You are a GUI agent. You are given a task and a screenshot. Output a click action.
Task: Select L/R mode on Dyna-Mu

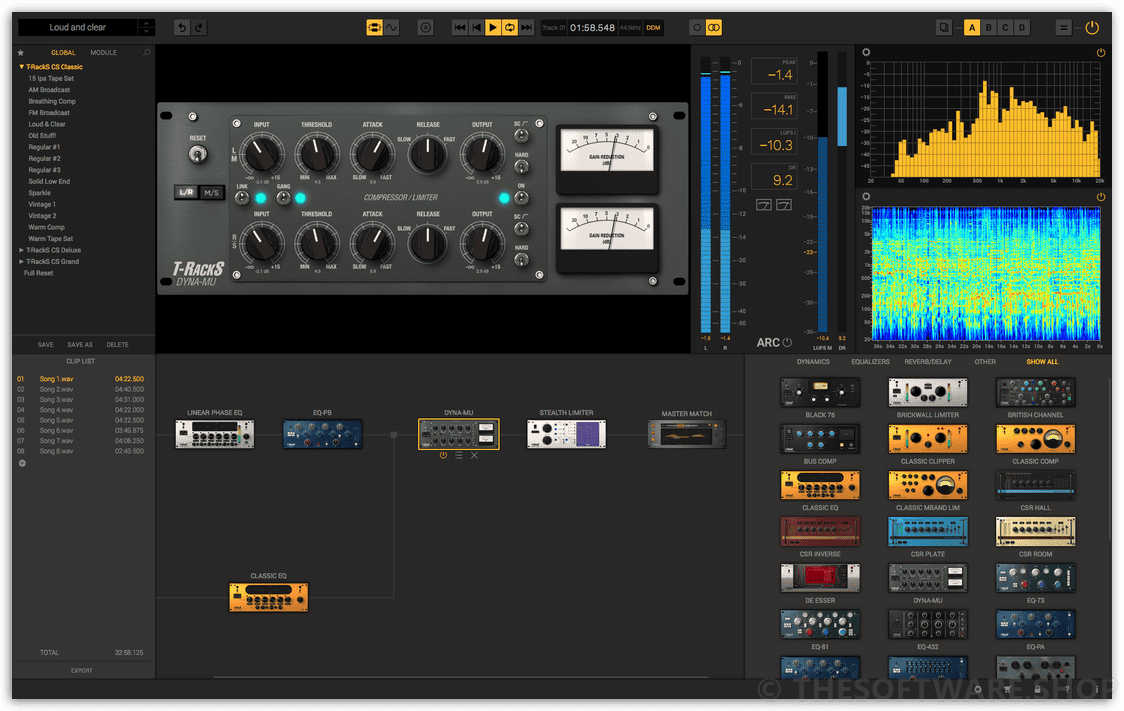tap(186, 192)
